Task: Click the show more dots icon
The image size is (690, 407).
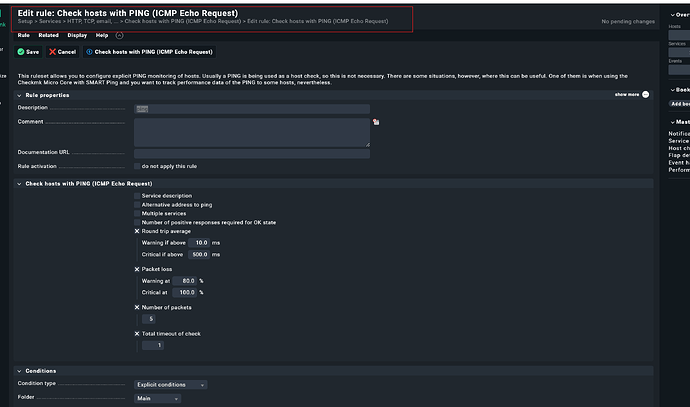Action: coord(645,95)
